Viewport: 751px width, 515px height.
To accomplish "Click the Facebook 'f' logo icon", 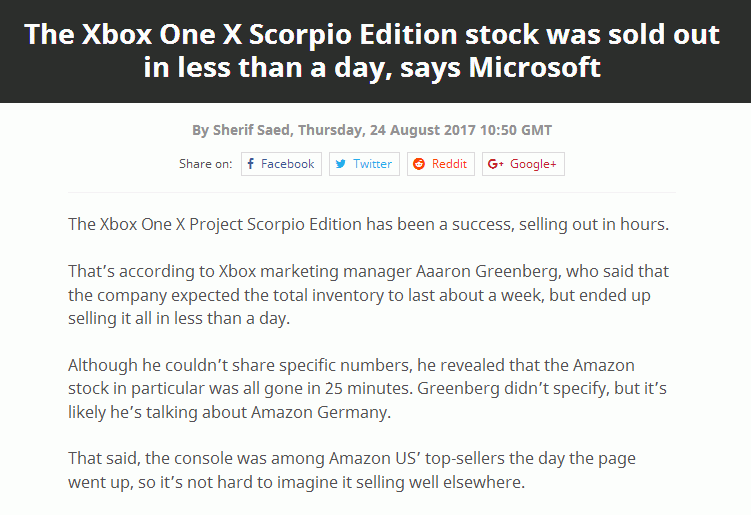I will click(250, 164).
